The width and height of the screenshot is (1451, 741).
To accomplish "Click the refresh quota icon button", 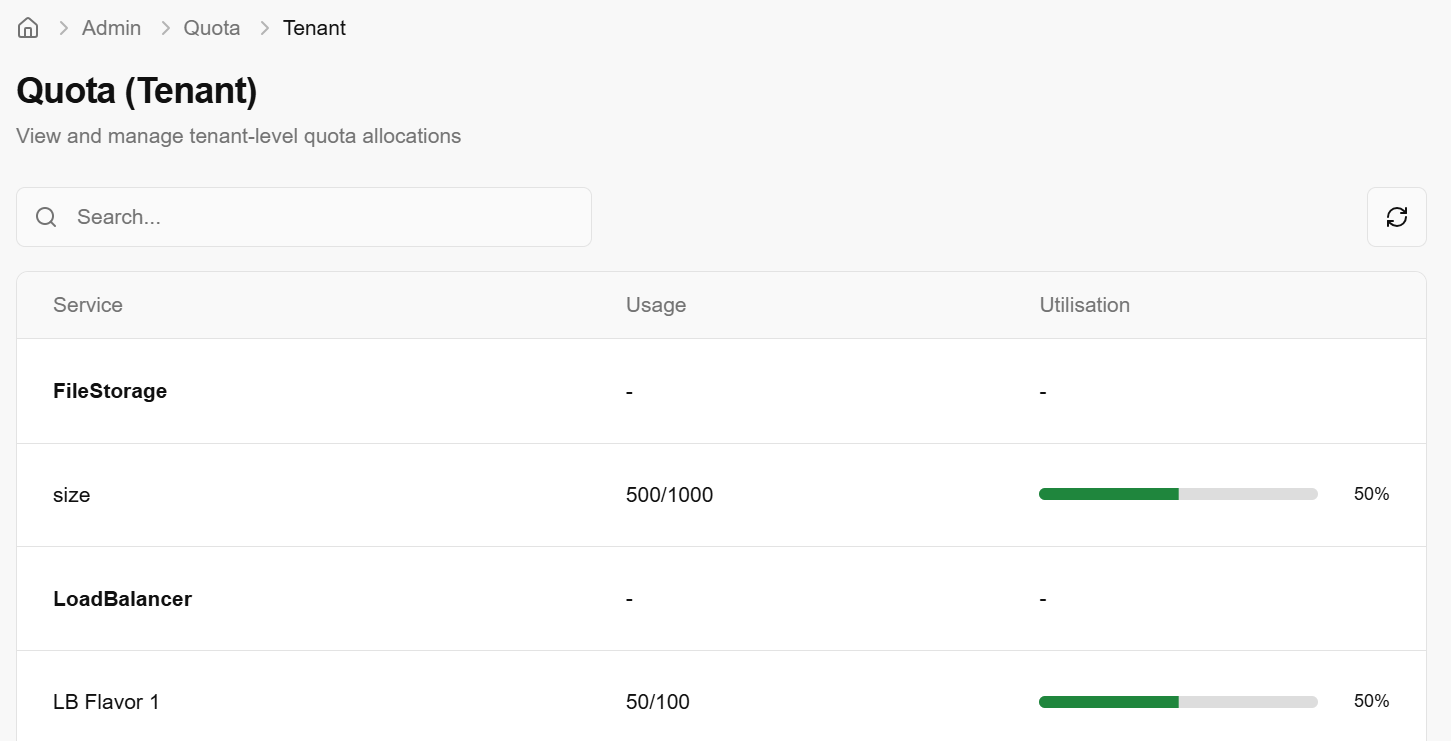I will (1396, 217).
